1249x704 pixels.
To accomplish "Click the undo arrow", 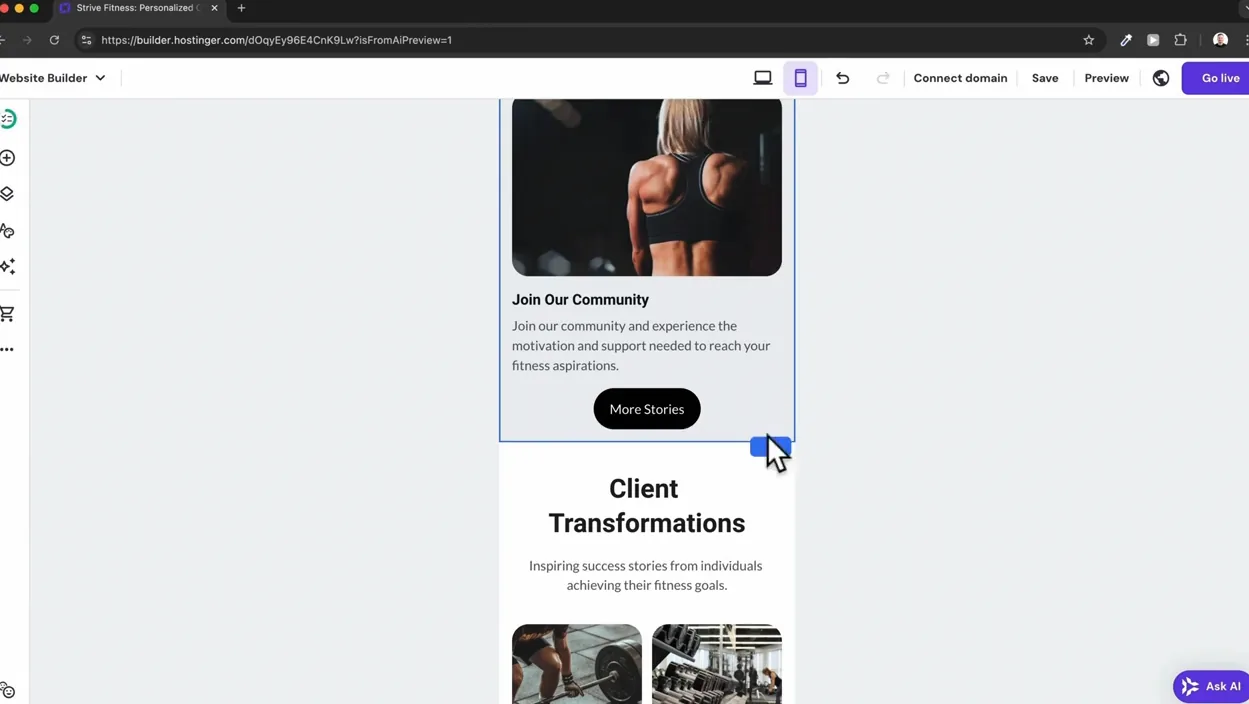I will tap(843, 78).
